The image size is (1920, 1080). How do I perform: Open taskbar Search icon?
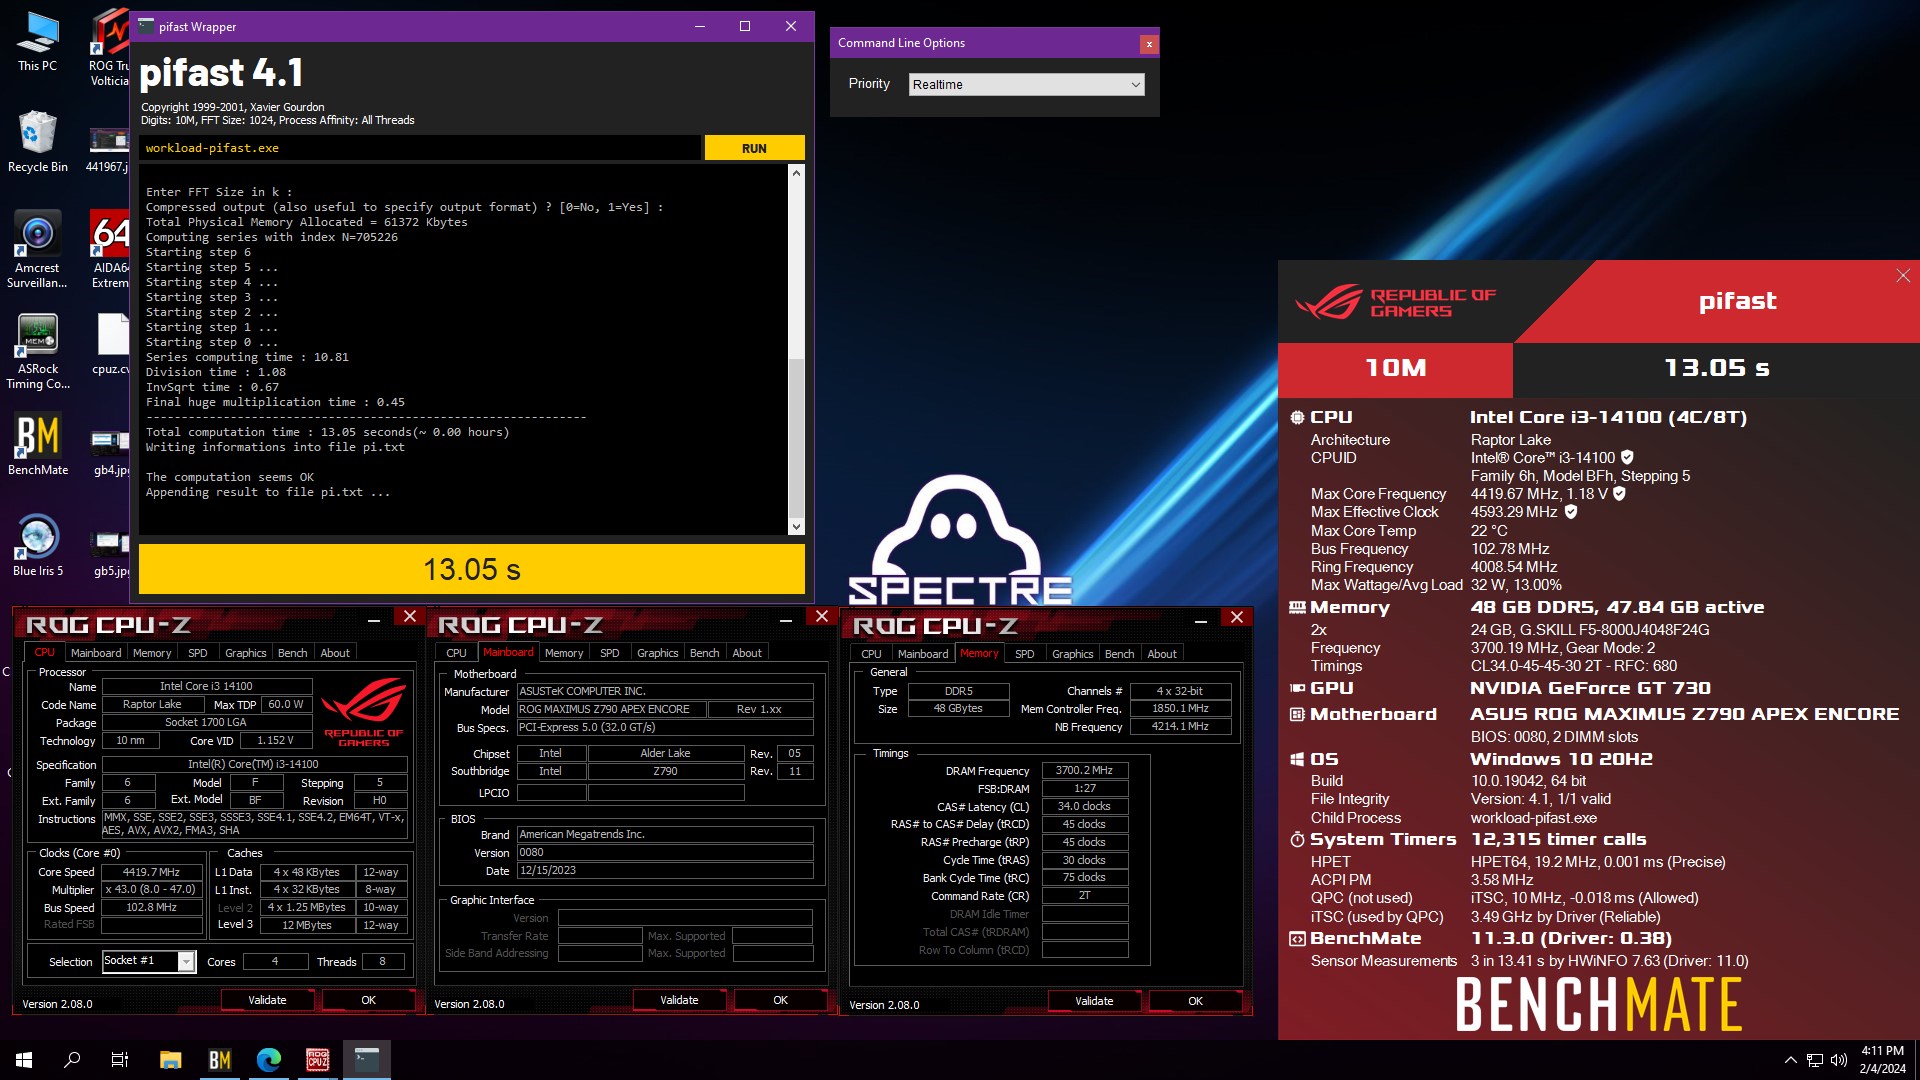pyautogui.click(x=72, y=1060)
